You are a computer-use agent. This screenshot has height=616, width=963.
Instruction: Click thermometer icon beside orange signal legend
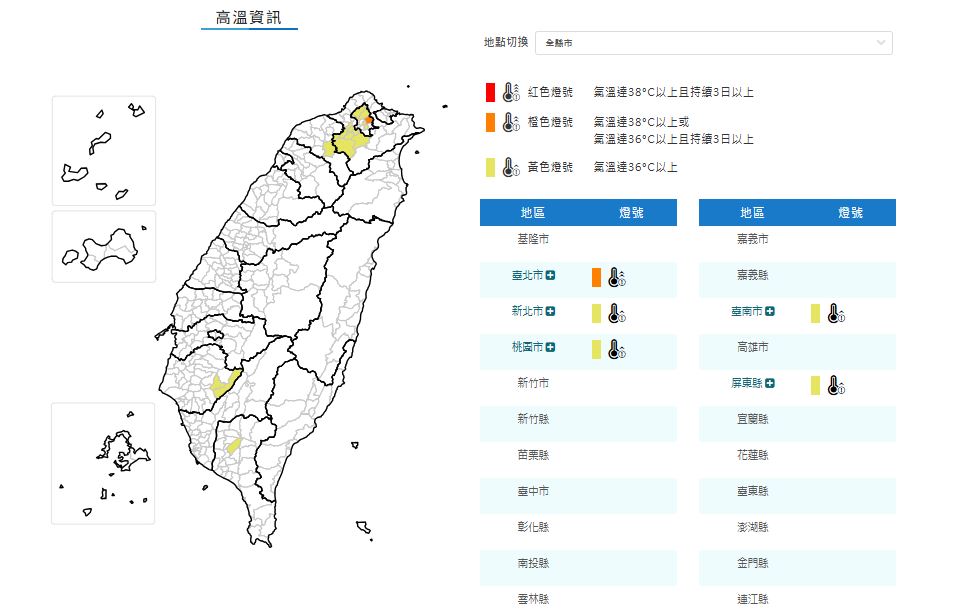511,123
